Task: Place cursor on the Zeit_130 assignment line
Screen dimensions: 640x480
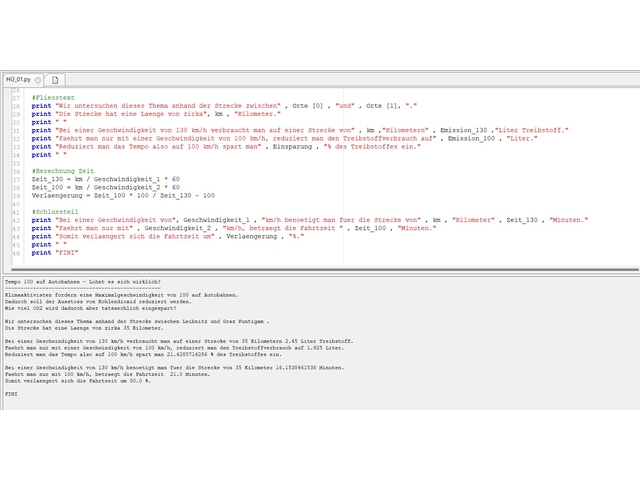Action: click(106, 179)
